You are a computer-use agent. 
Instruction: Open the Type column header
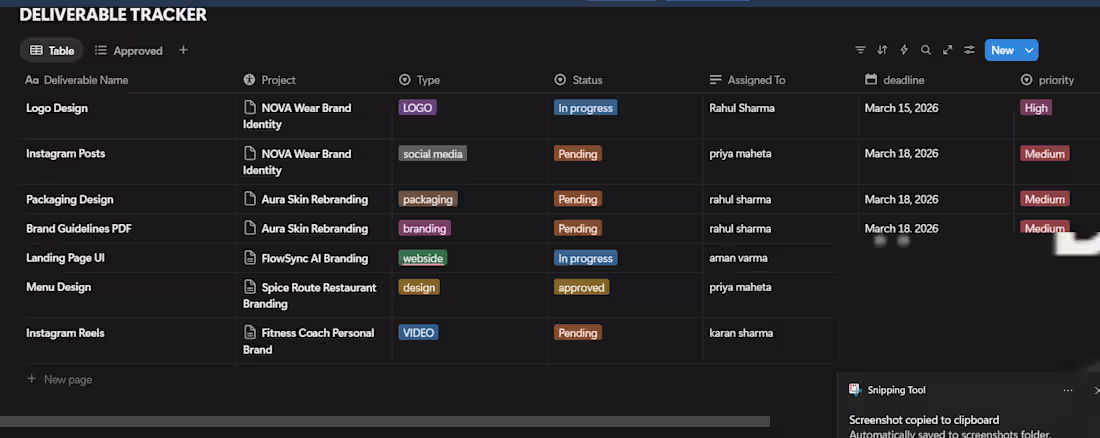420,80
